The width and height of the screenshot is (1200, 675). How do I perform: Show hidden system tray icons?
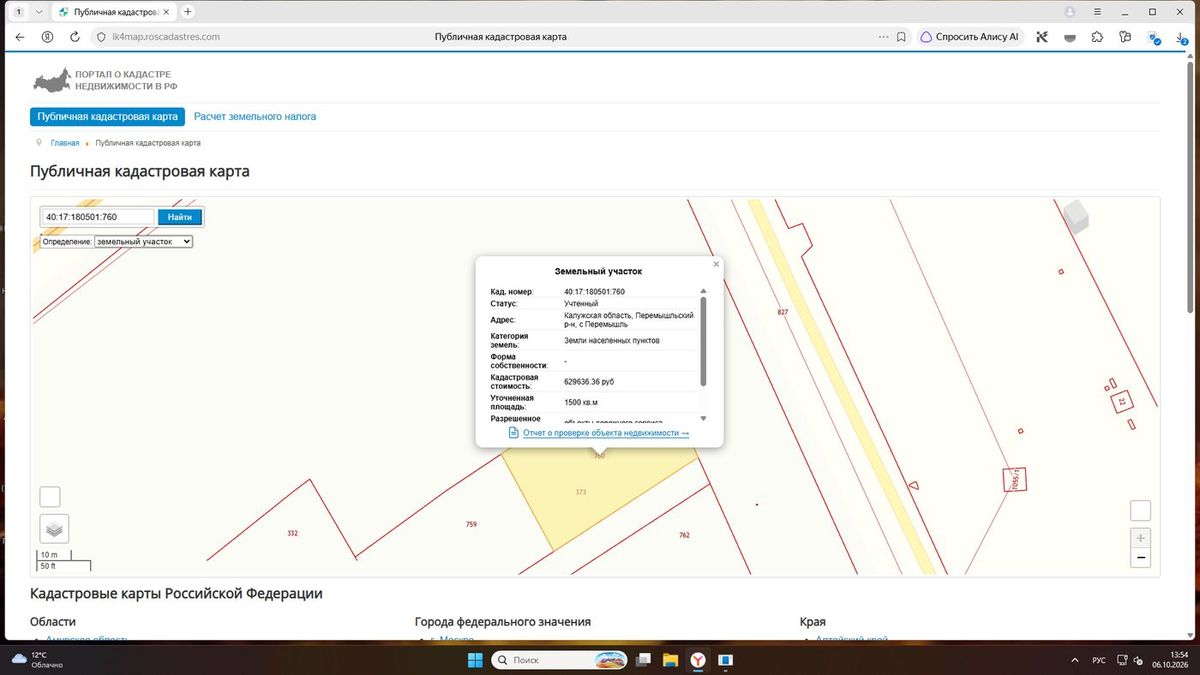pyautogui.click(x=1075, y=660)
